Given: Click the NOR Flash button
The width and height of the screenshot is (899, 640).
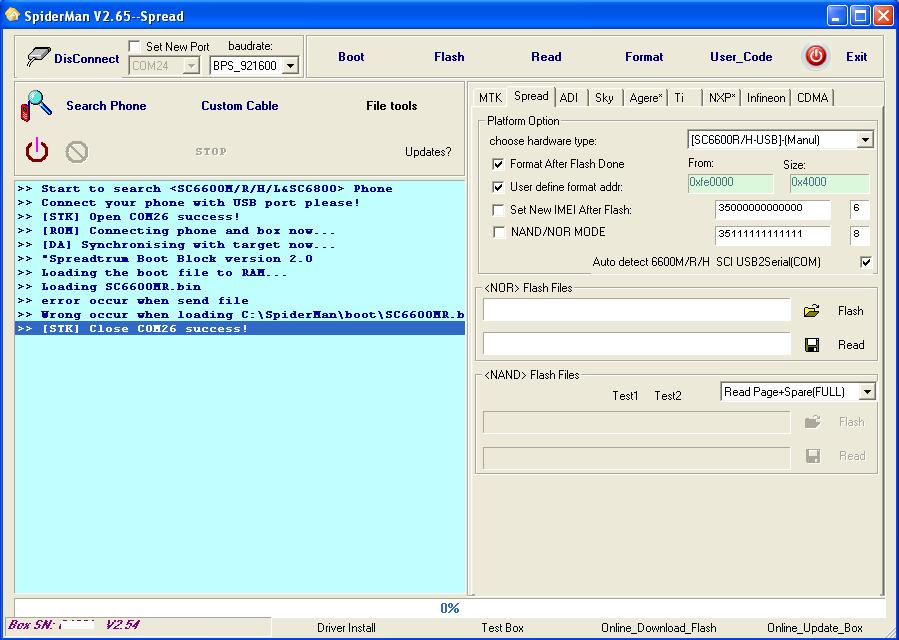Looking at the screenshot, I should 850,311.
